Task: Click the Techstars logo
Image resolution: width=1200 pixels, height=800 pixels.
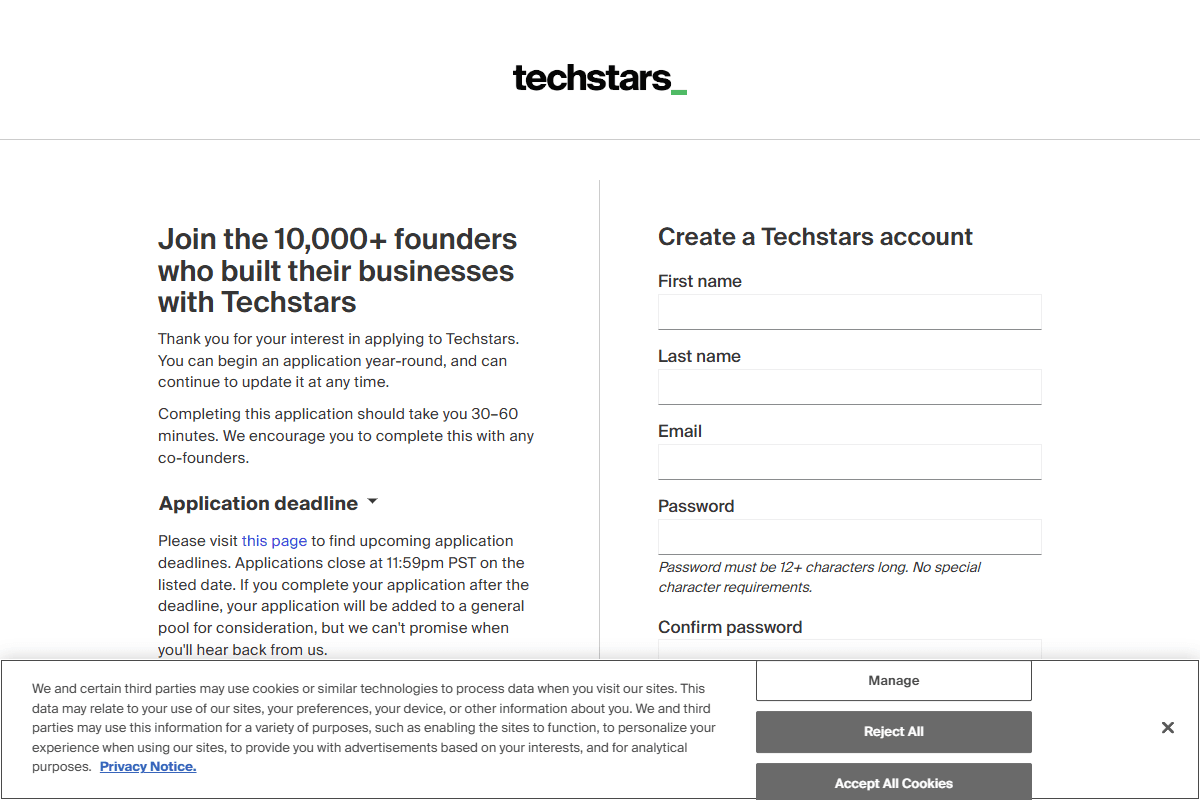Action: coord(598,78)
